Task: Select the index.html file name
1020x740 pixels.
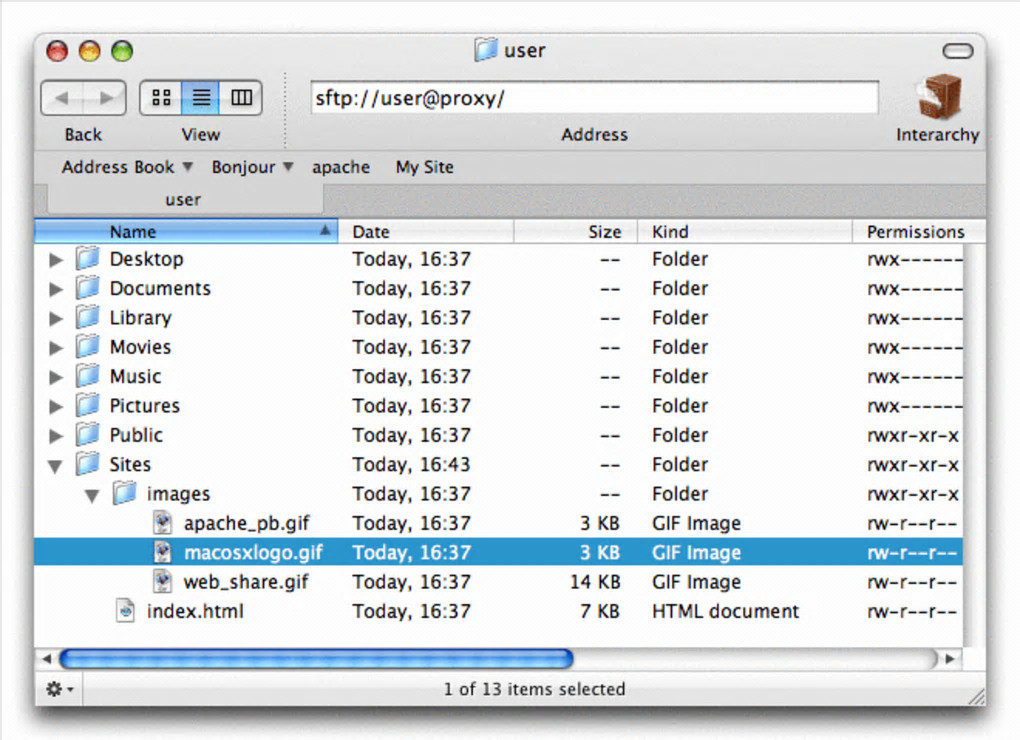Action: (x=195, y=611)
